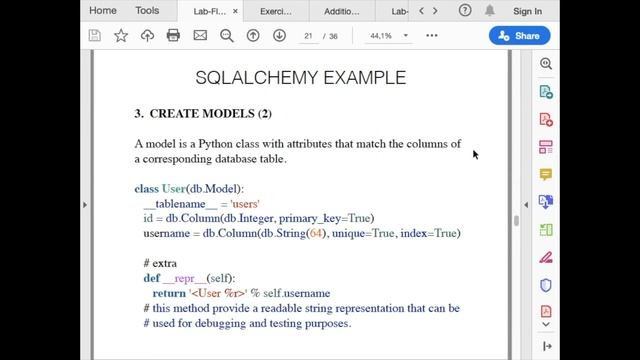
Task: Click the 'def __repr__(self):' line
Action: [x=189, y=278]
